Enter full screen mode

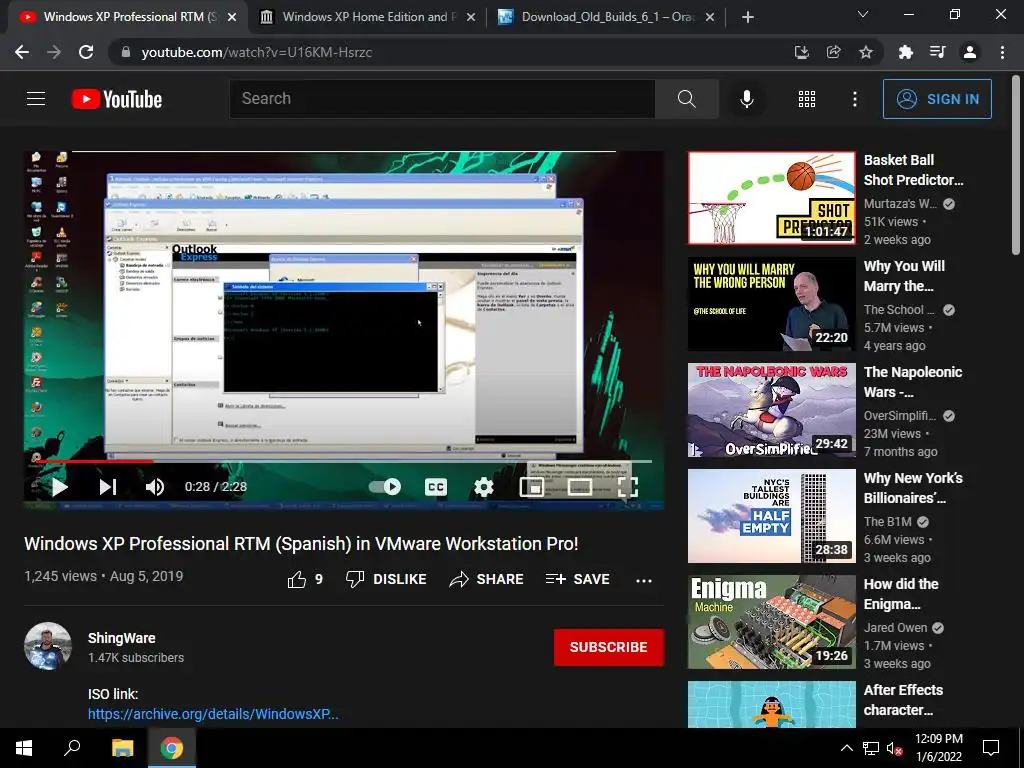tap(628, 487)
